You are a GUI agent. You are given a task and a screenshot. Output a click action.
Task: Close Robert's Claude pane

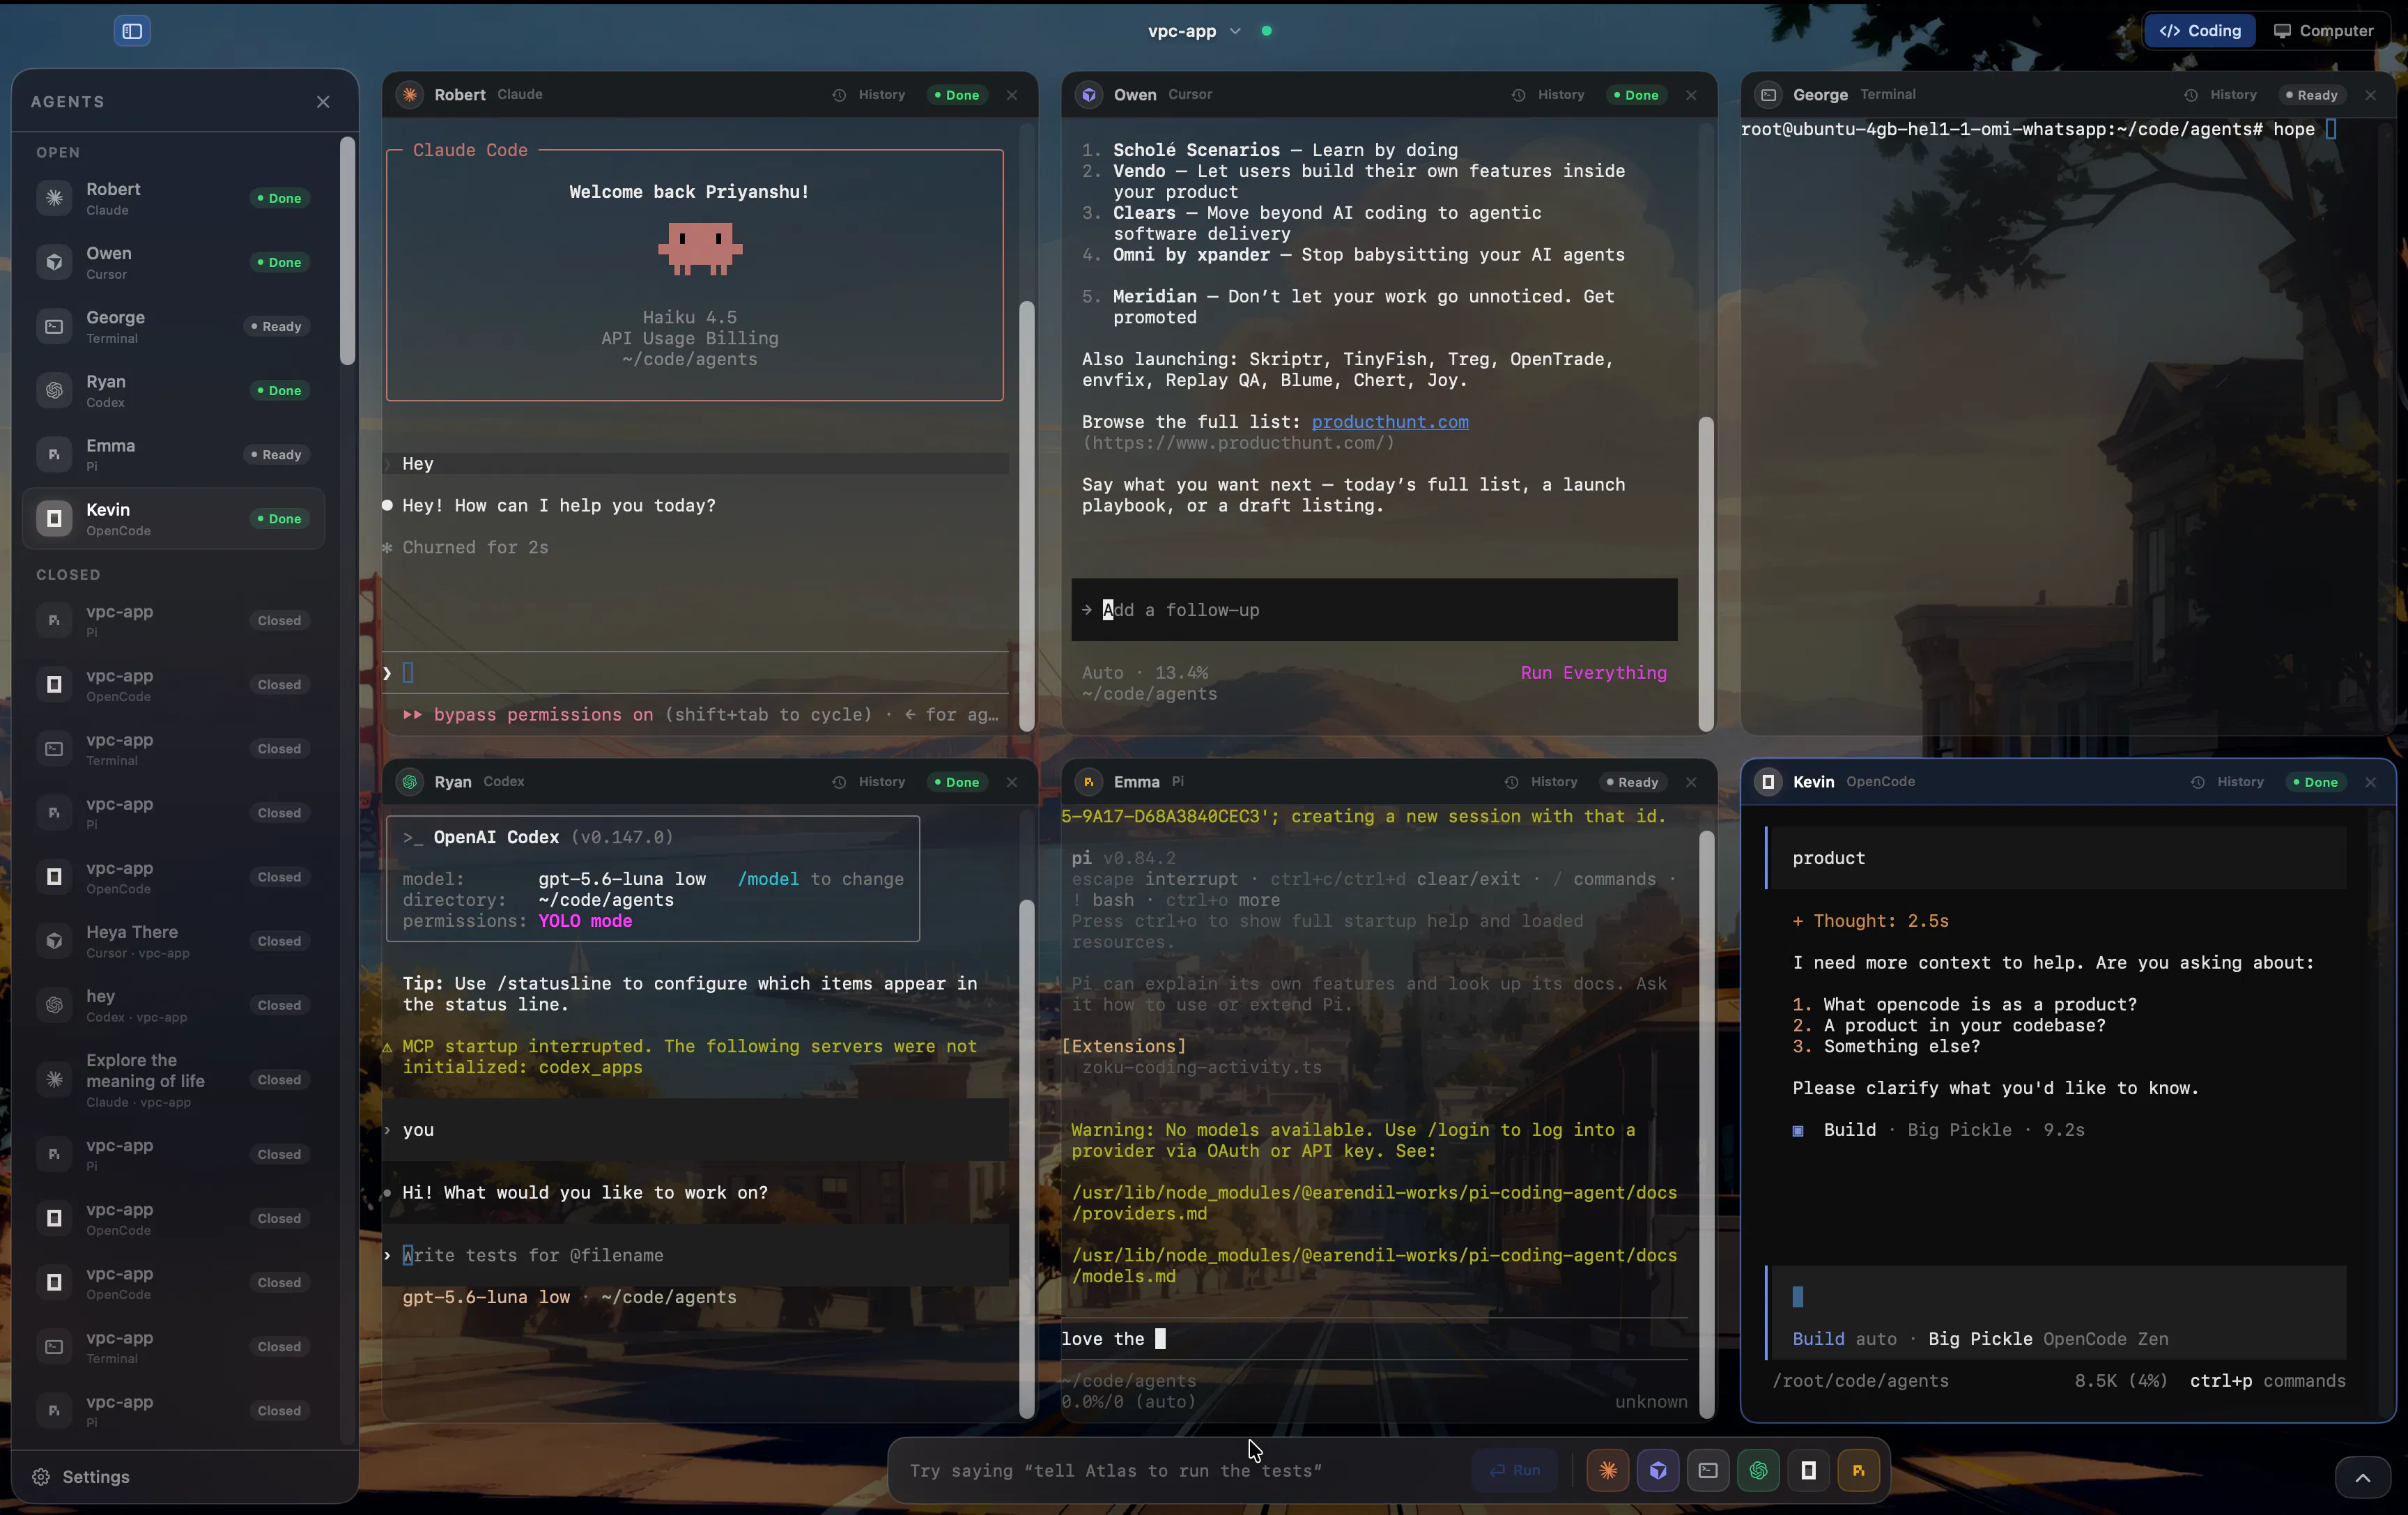pyautogui.click(x=1012, y=95)
